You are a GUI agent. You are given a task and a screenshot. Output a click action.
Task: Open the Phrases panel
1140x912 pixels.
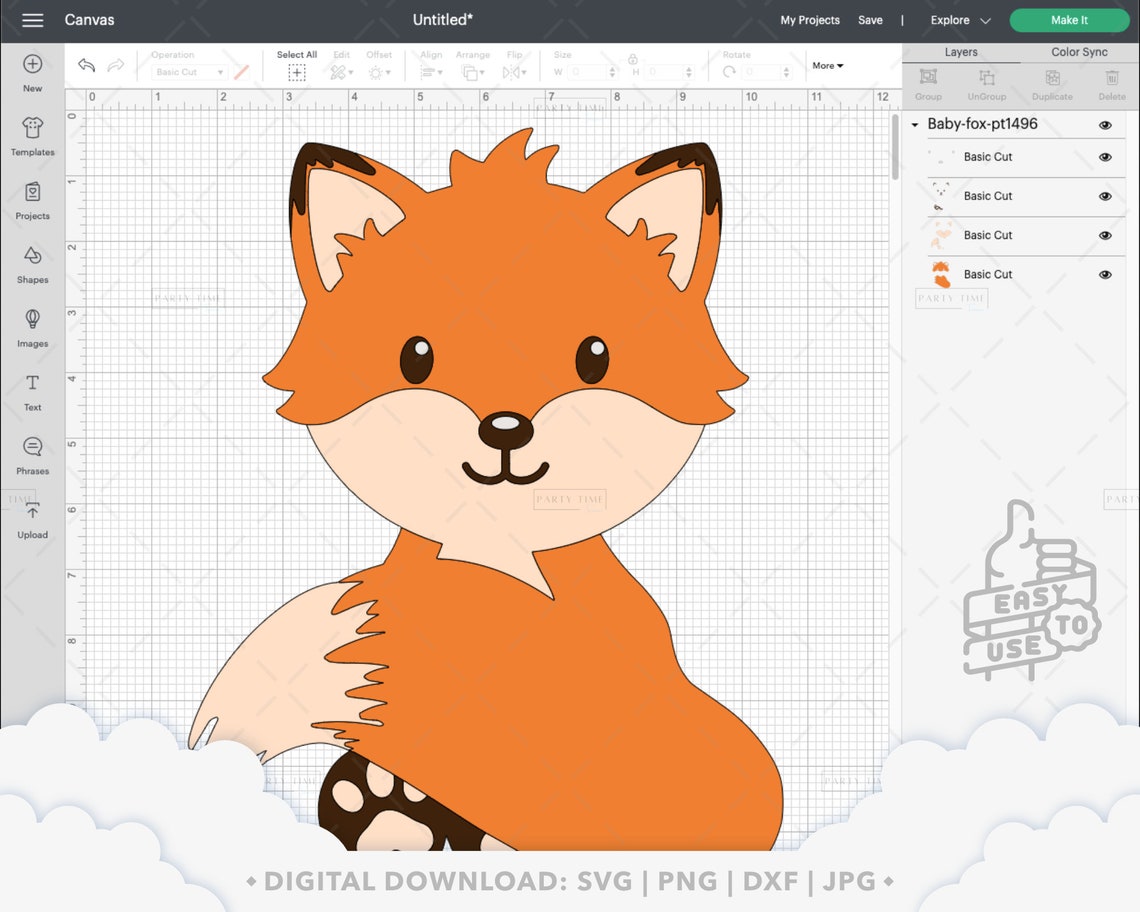point(32,455)
